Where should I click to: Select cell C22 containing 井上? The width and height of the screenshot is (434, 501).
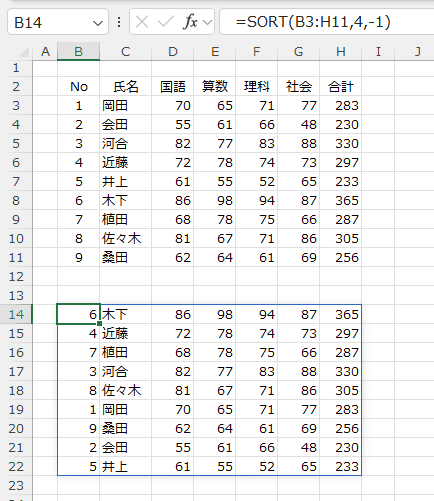125,466
